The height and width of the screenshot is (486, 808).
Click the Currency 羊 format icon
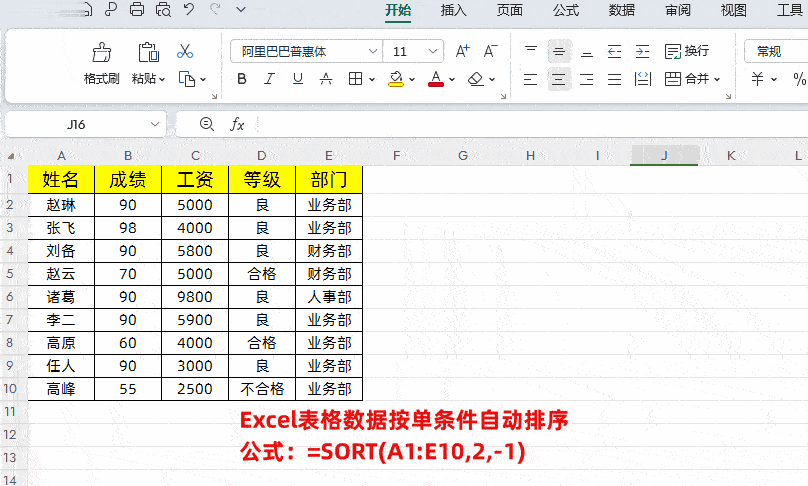[x=758, y=79]
